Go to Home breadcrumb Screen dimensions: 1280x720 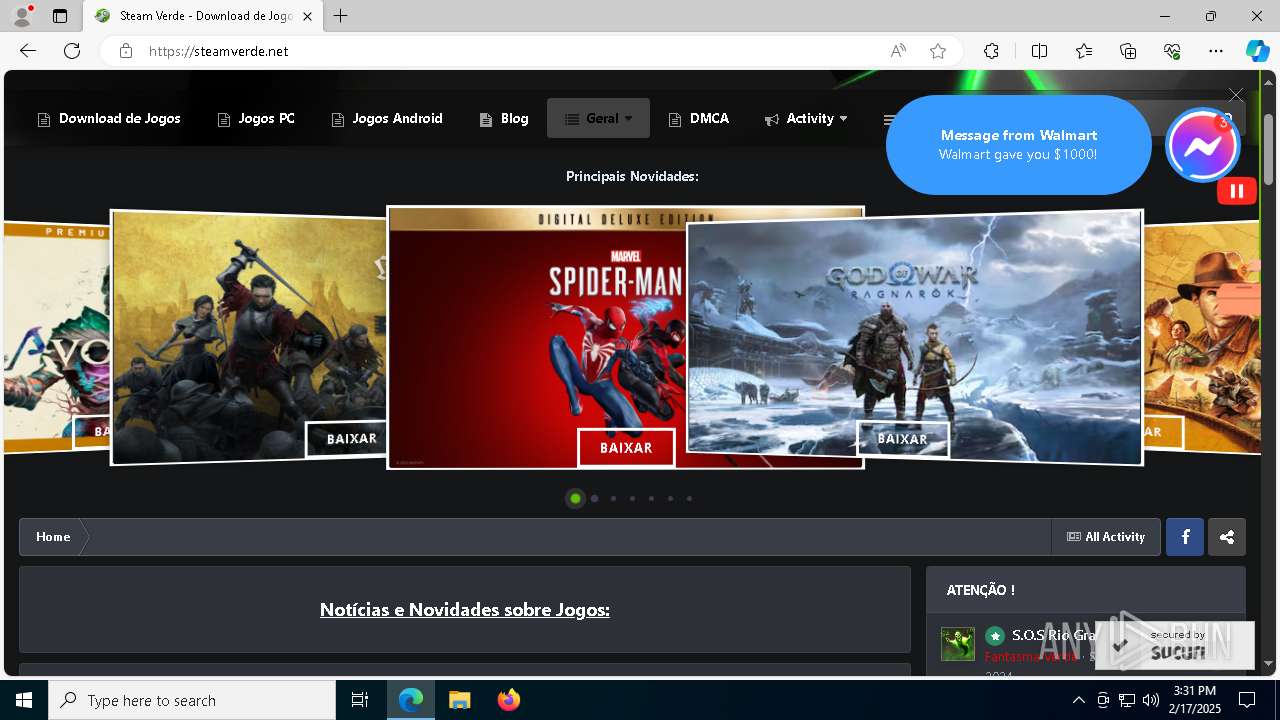click(x=53, y=537)
